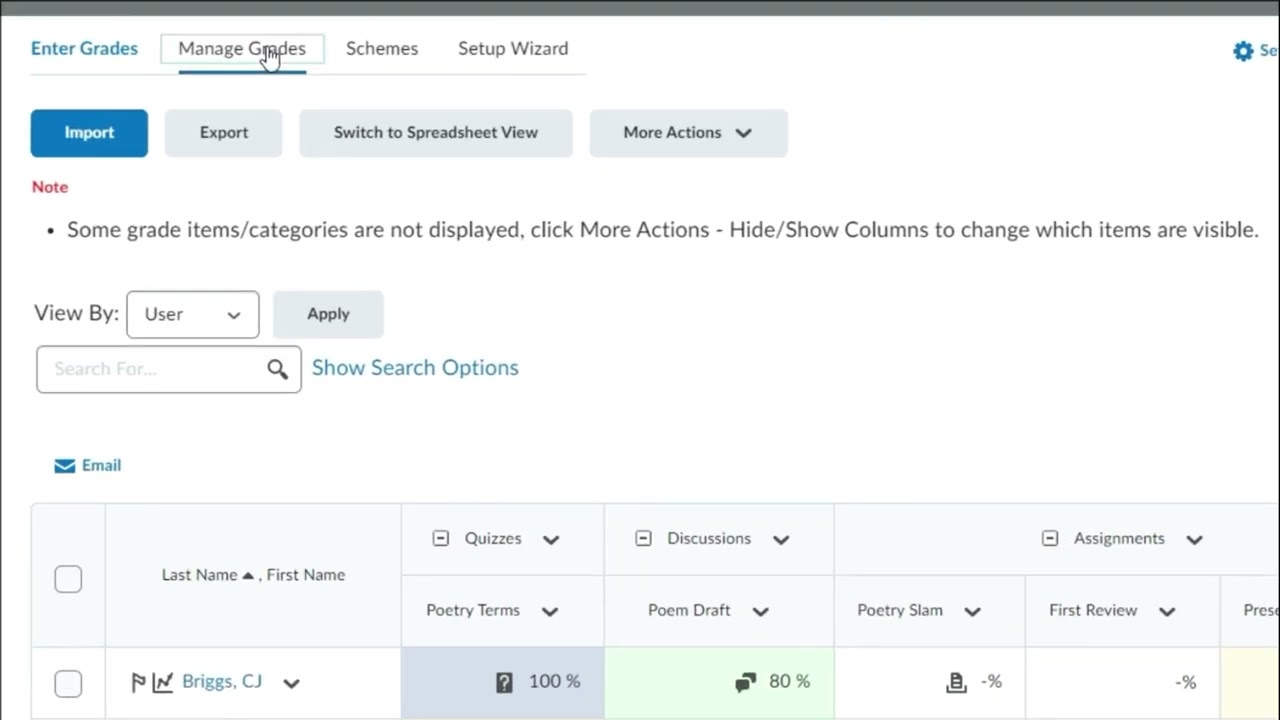Click the Email envelope icon

pos(65,466)
